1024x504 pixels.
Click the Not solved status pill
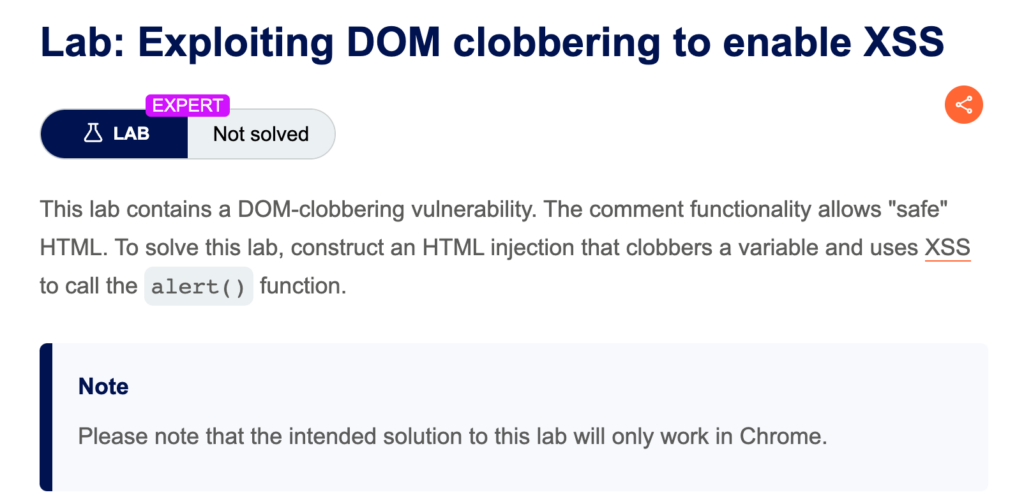[x=261, y=134]
